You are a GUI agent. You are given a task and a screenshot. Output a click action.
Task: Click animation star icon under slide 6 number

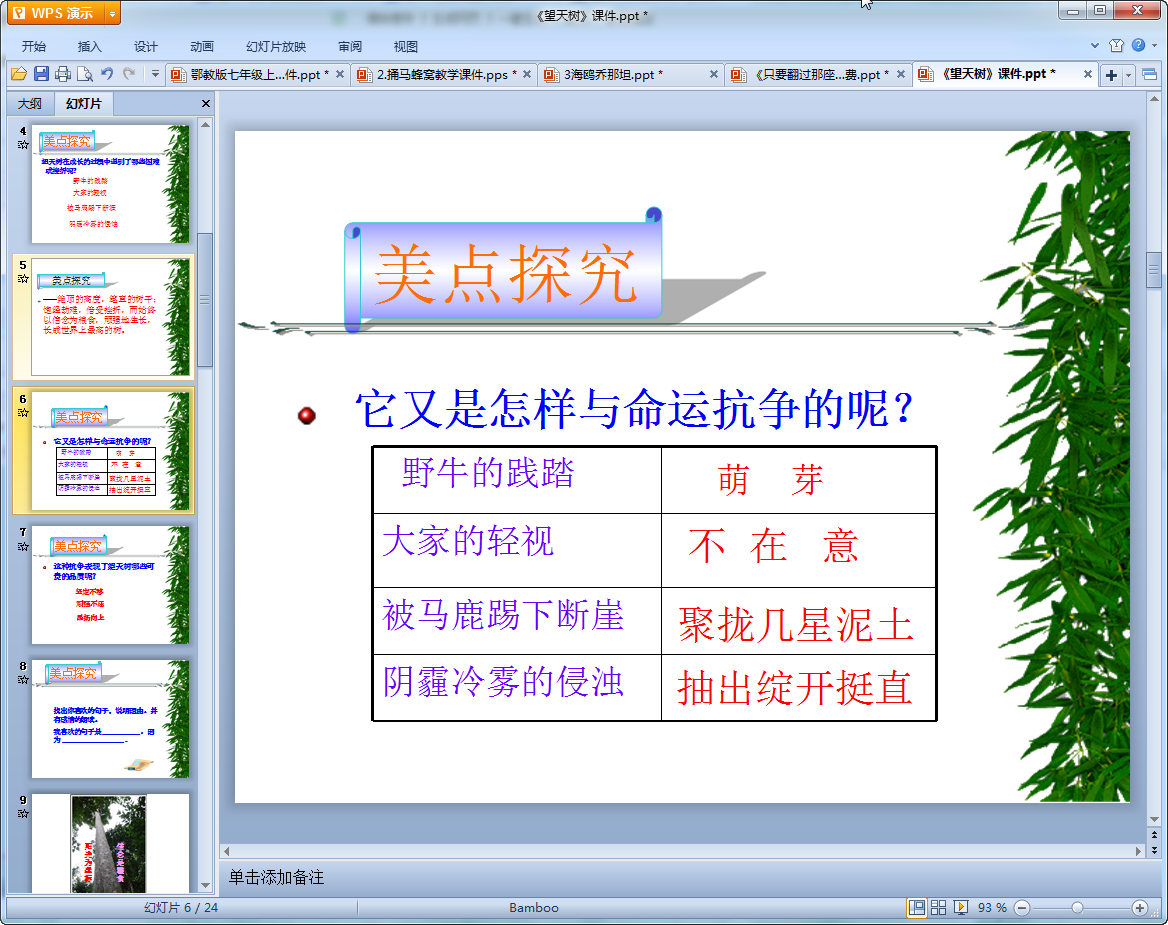coord(23,413)
